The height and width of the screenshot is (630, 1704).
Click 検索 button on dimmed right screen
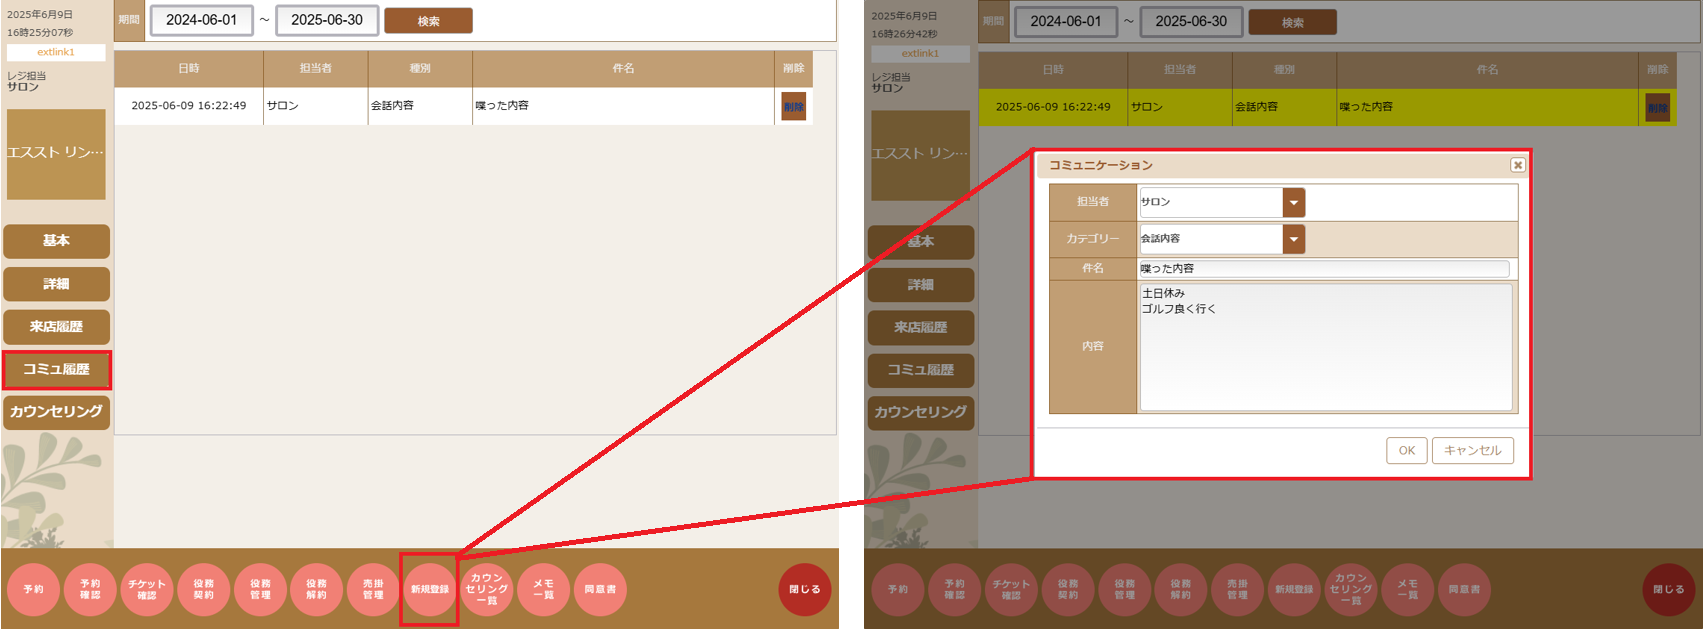click(1293, 22)
